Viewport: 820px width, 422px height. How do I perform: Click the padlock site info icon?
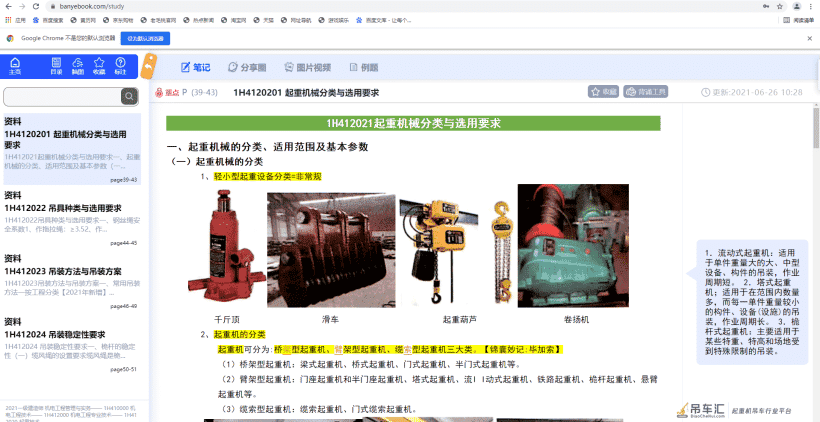click(53, 6)
